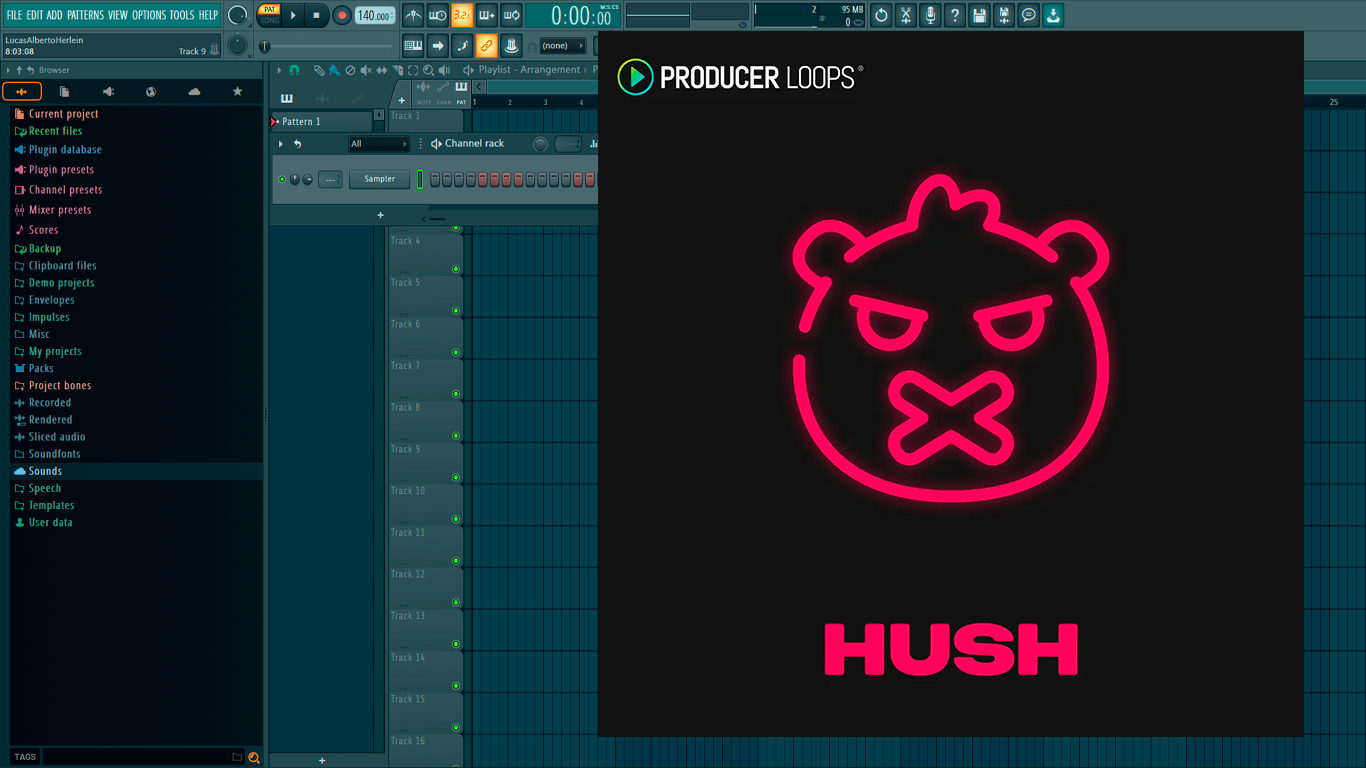Click the microphone one-click recording icon

[930, 15]
